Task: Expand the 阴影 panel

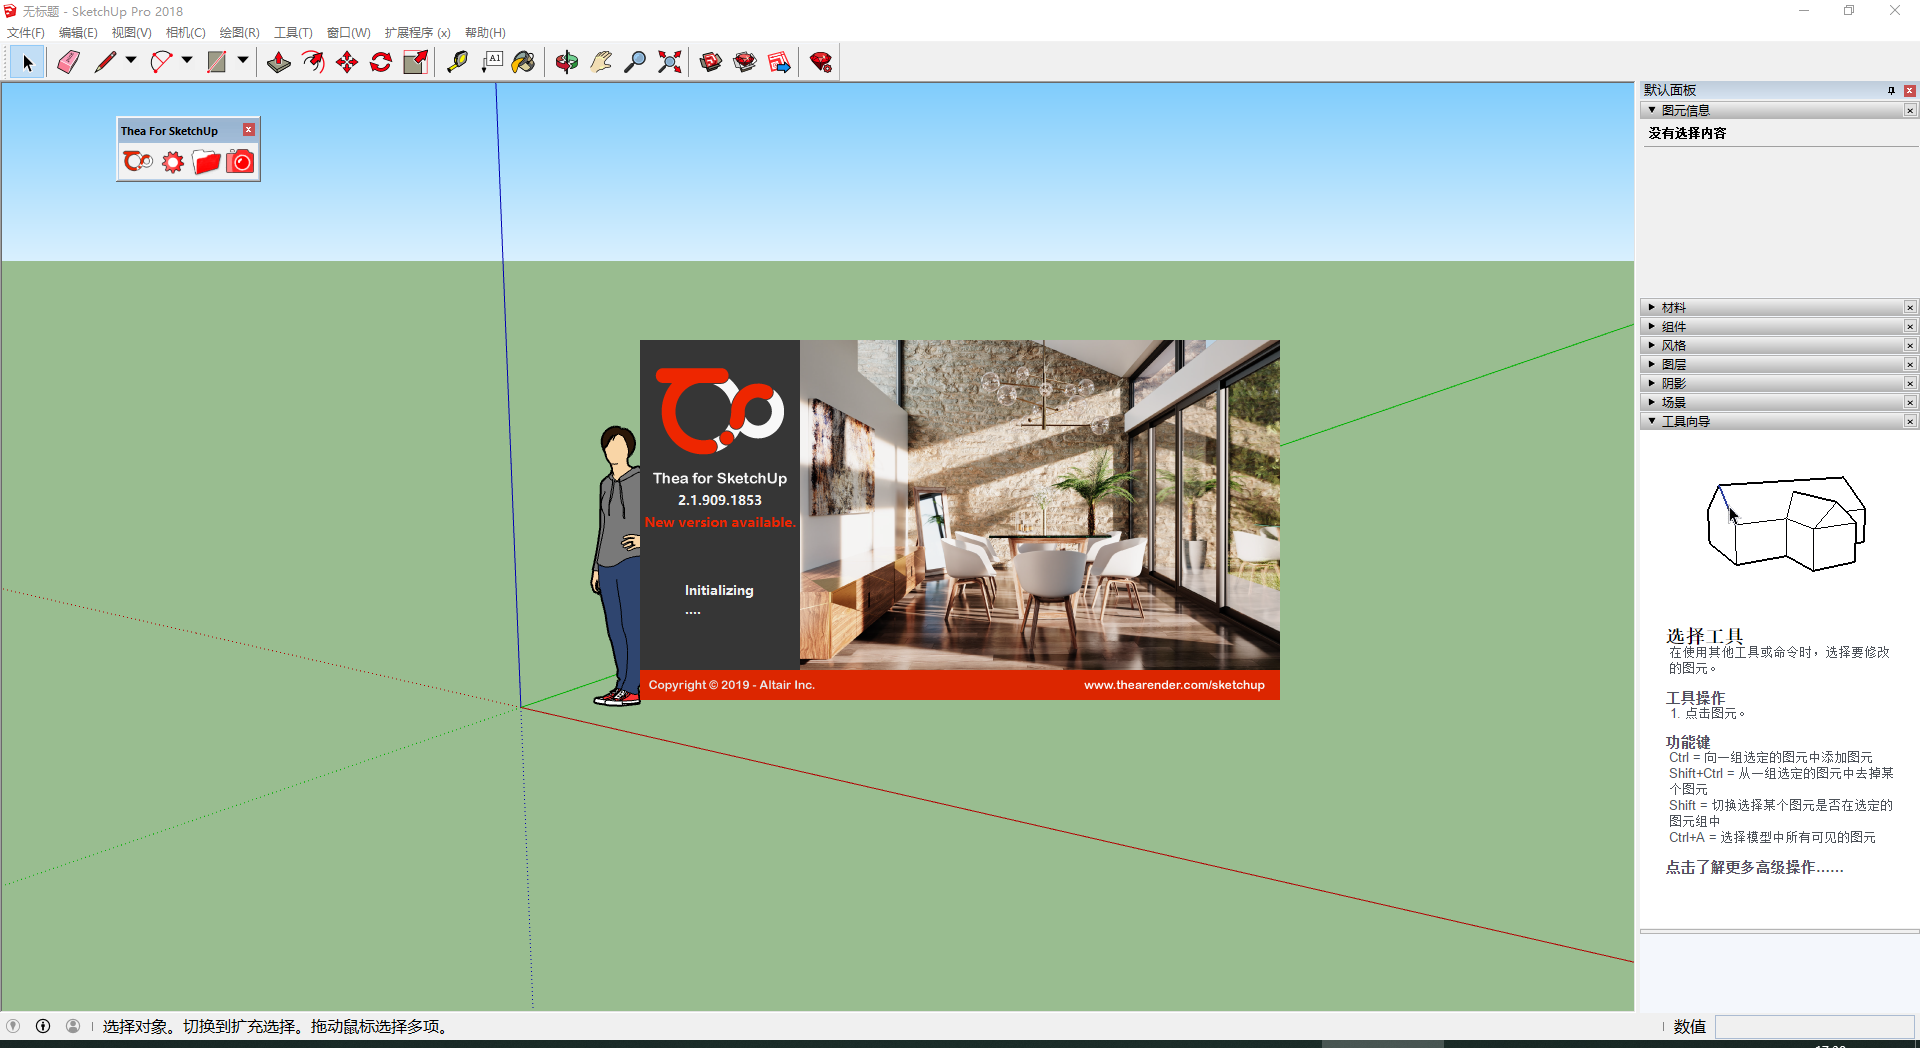Action: (1652, 383)
